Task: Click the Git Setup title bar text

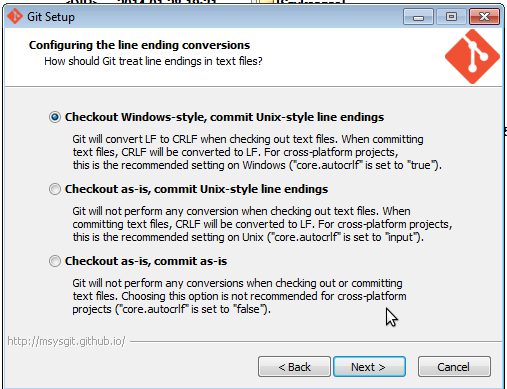Action: (x=51, y=17)
